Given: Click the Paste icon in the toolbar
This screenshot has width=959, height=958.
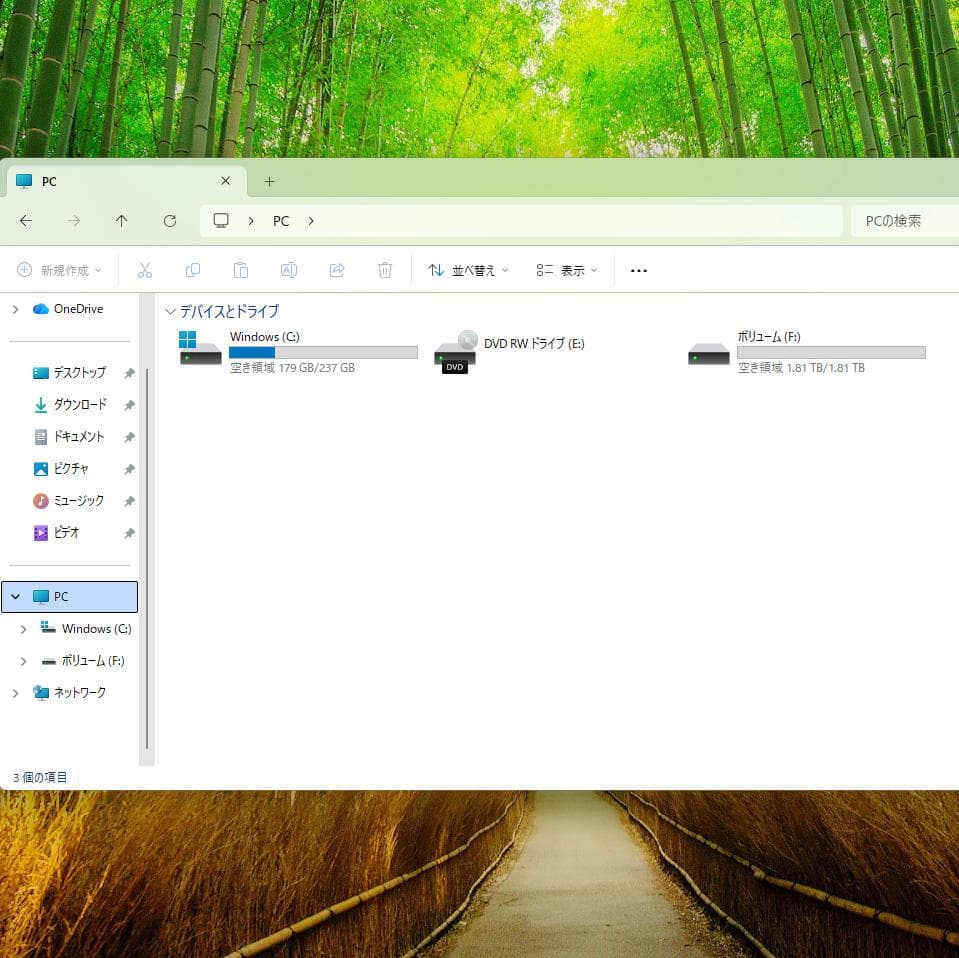Looking at the screenshot, I should [x=241, y=270].
